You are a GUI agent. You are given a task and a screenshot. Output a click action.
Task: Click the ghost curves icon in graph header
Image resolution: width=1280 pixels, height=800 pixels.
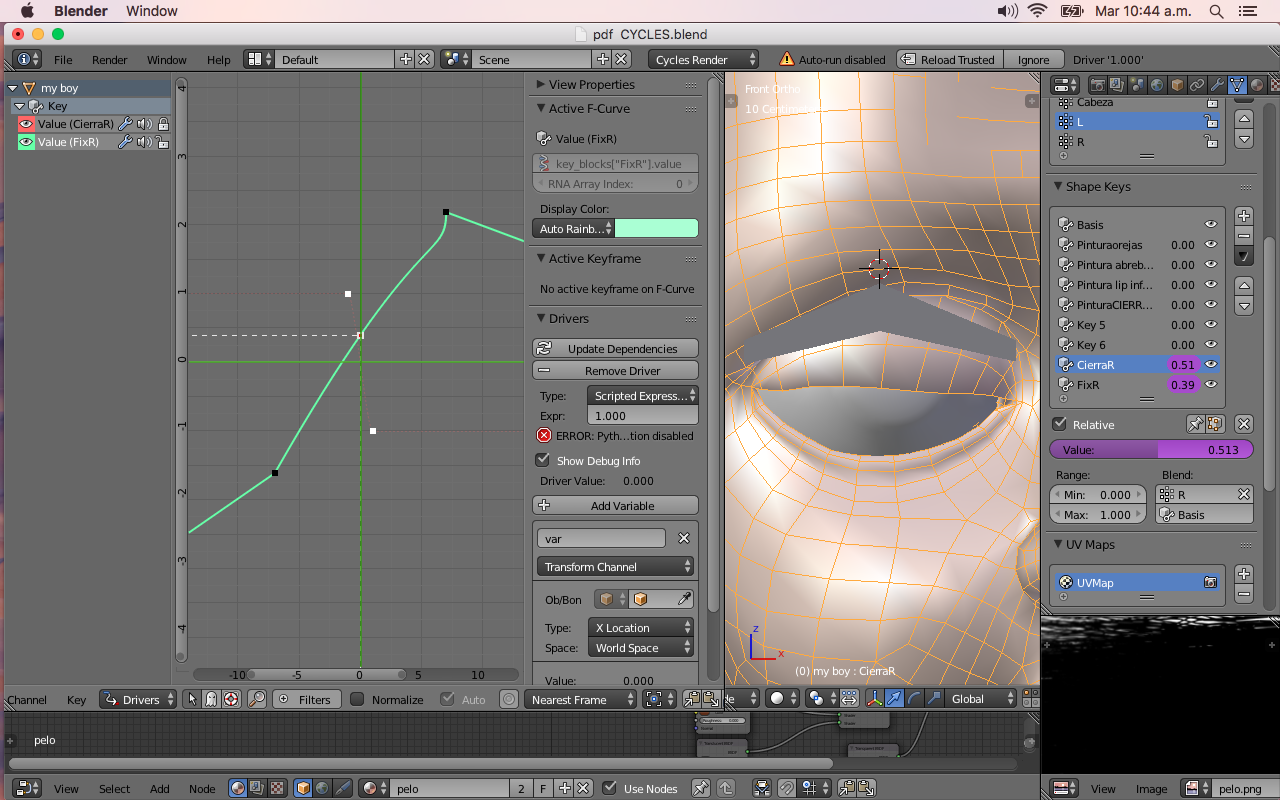(x=212, y=699)
